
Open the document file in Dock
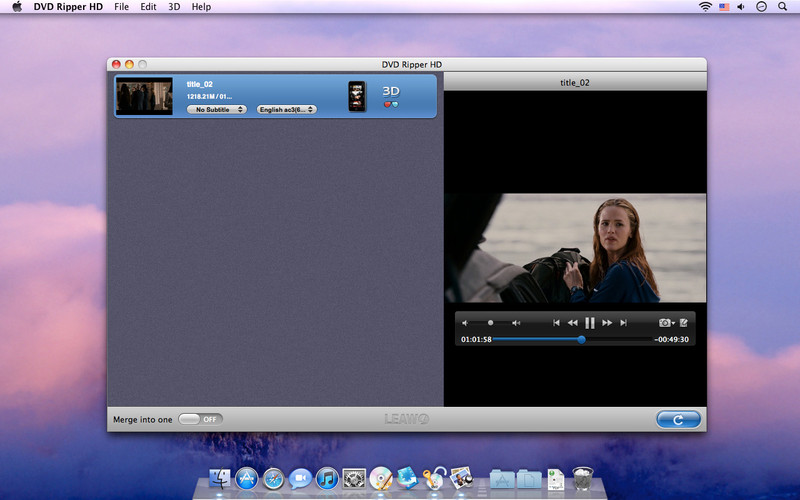pos(556,480)
